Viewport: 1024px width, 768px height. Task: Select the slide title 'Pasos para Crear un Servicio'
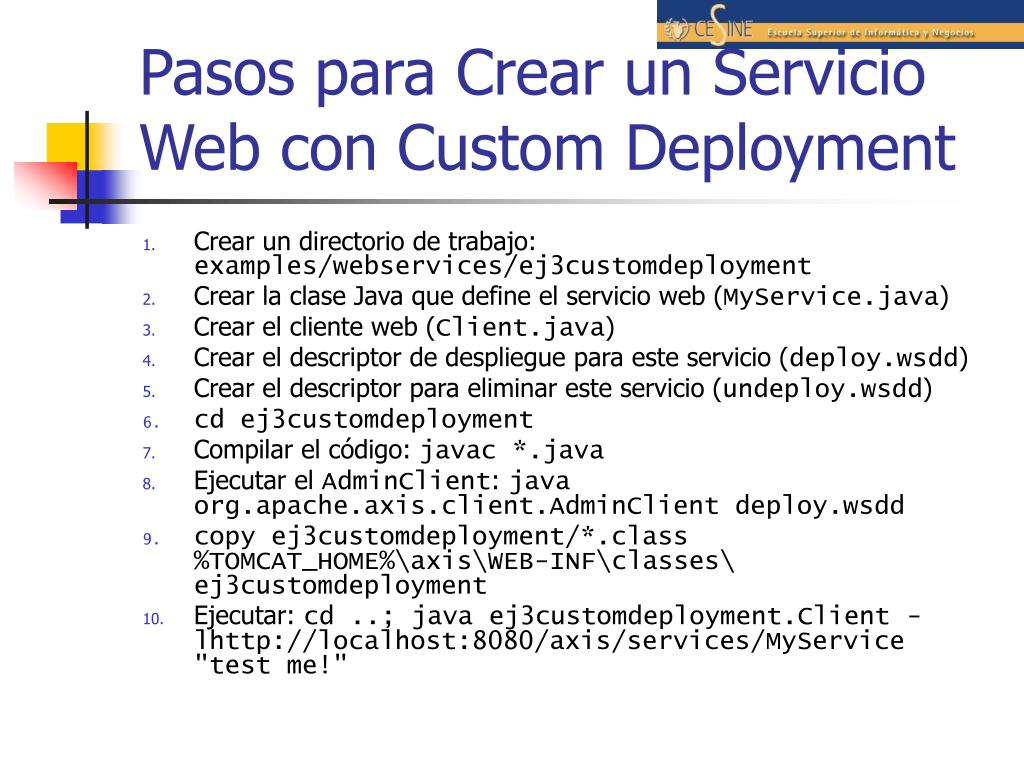tap(533, 73)
